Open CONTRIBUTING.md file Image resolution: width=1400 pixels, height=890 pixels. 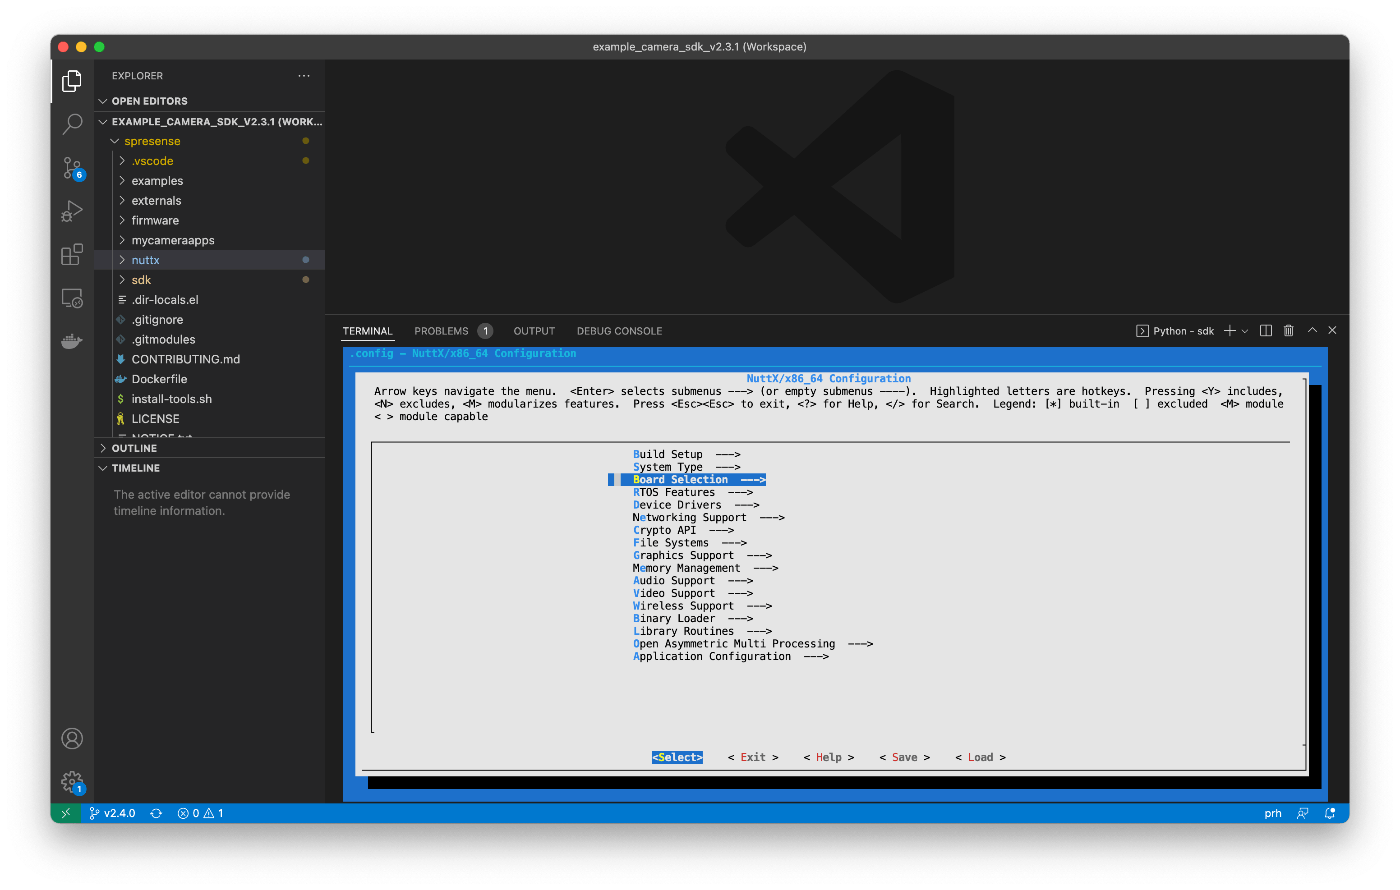click(x=210, y=359)
